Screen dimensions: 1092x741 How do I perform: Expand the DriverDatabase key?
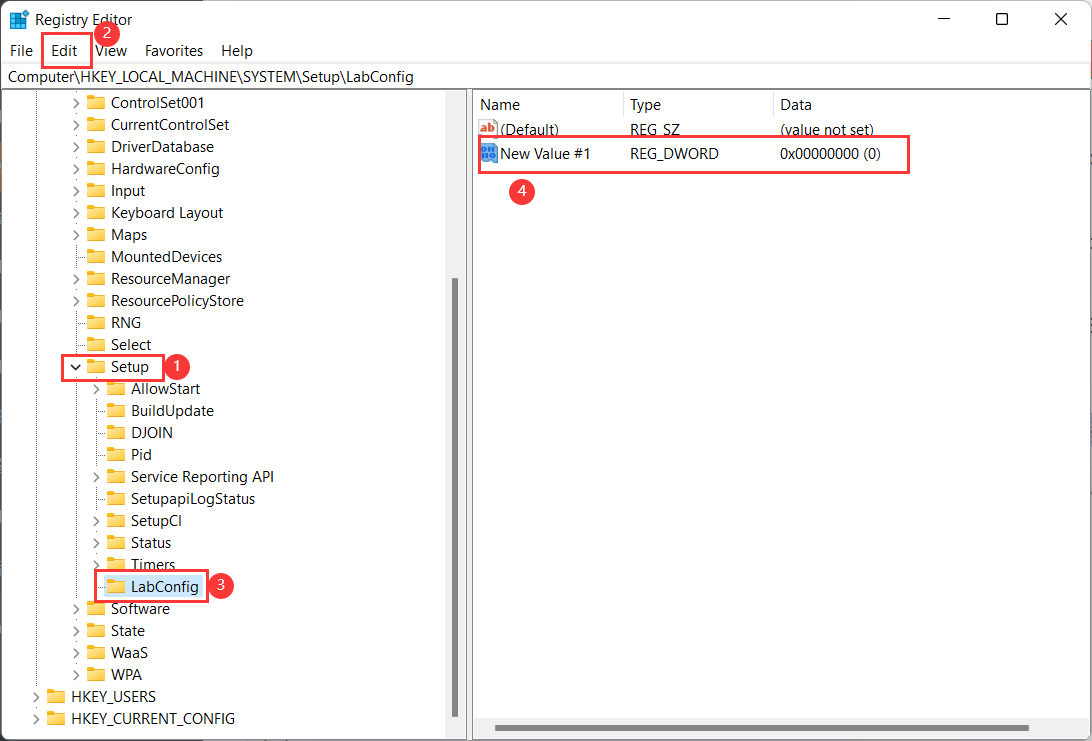point(77,147)
